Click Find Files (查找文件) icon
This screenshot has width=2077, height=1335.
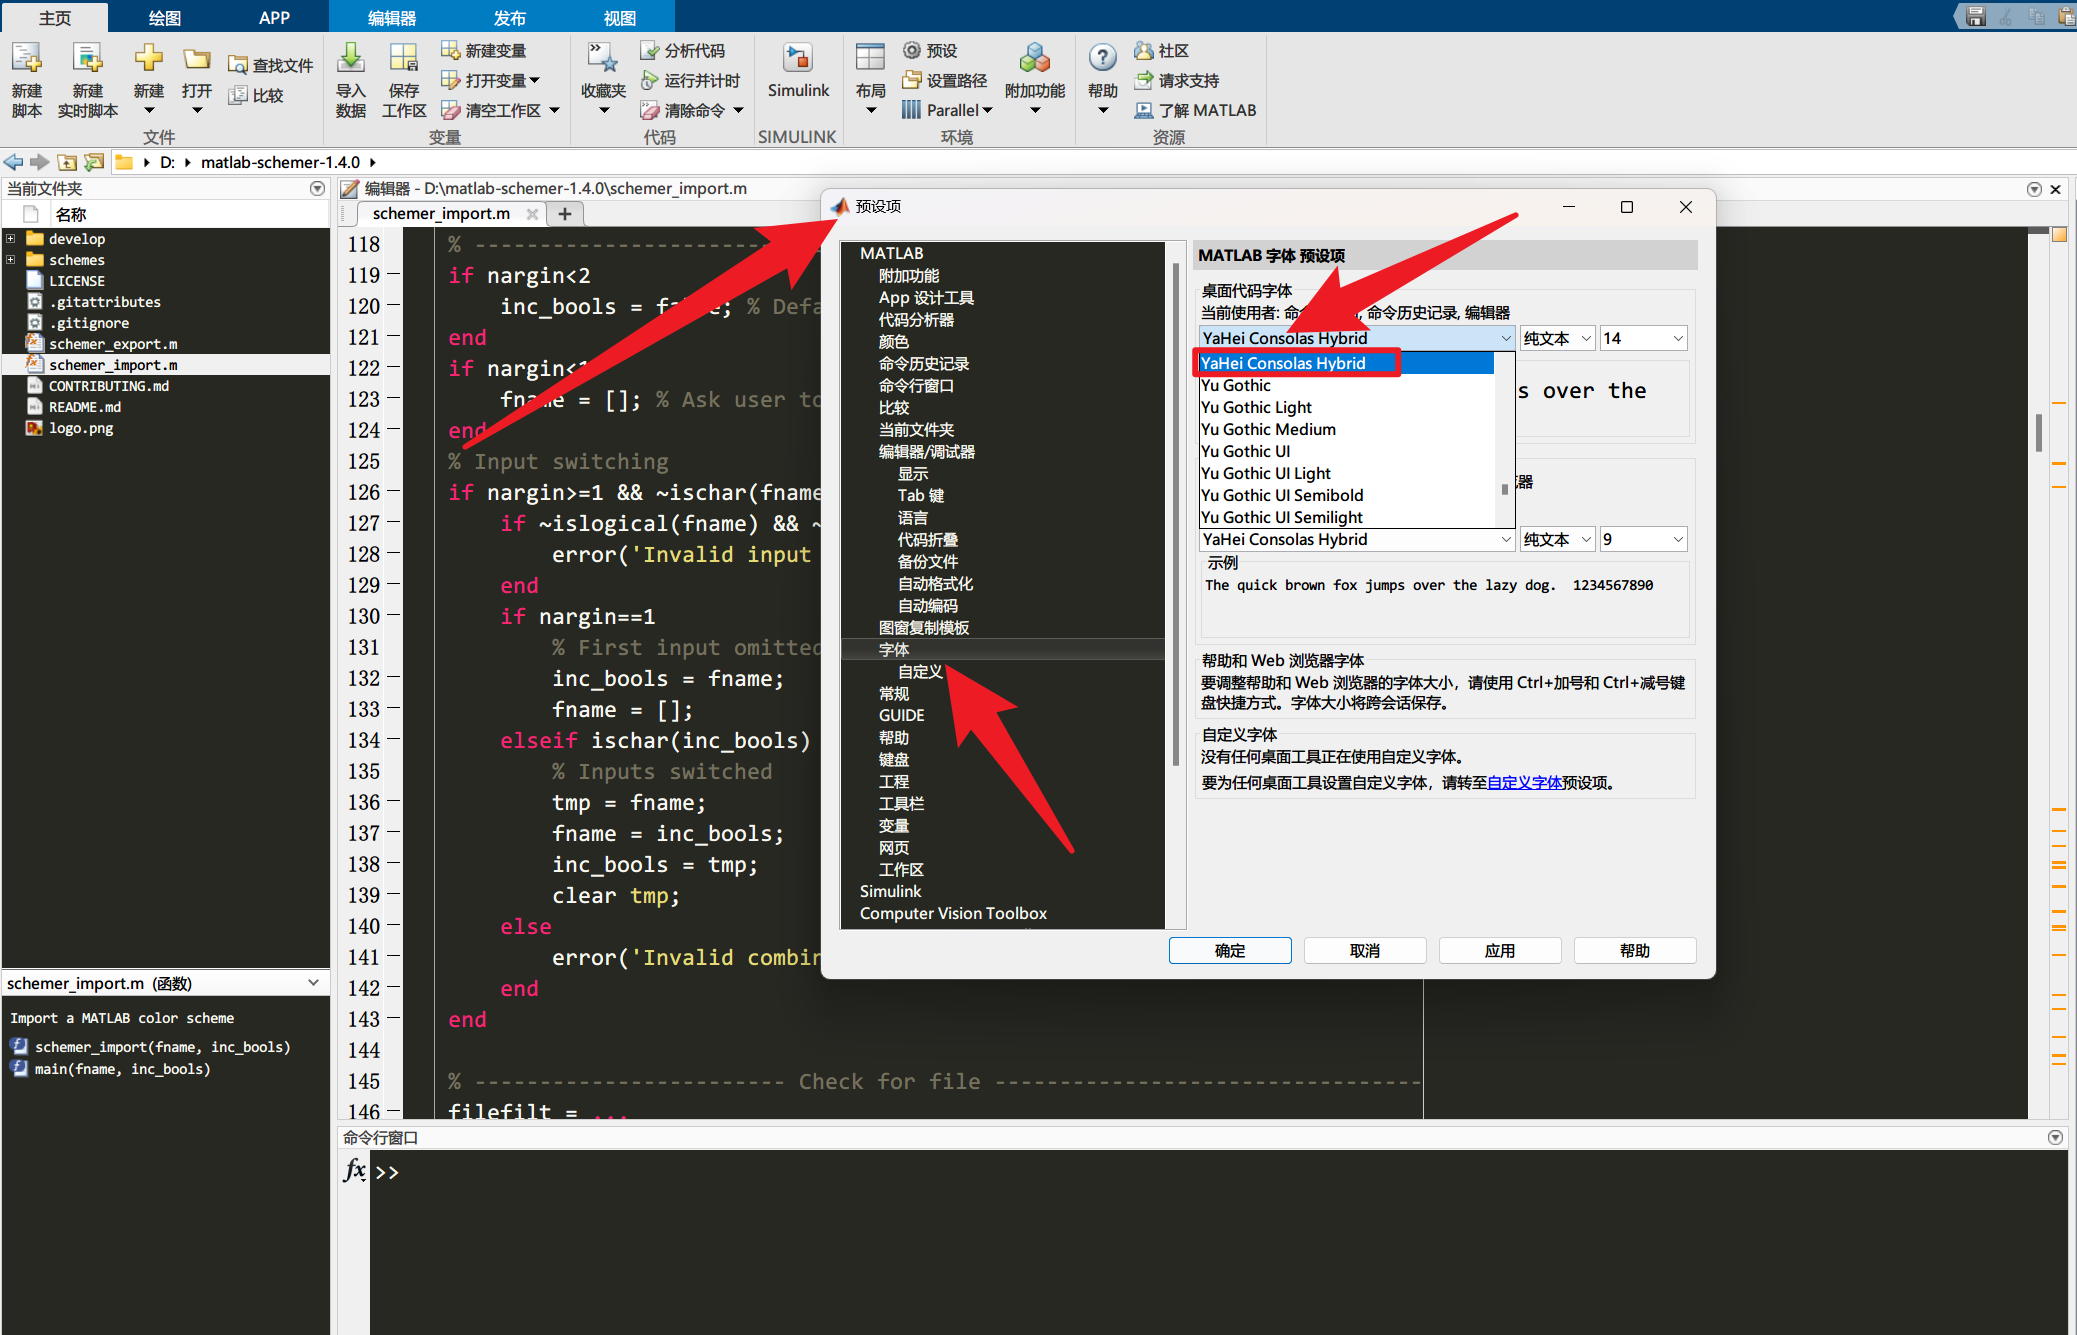[x=238, y=65]
